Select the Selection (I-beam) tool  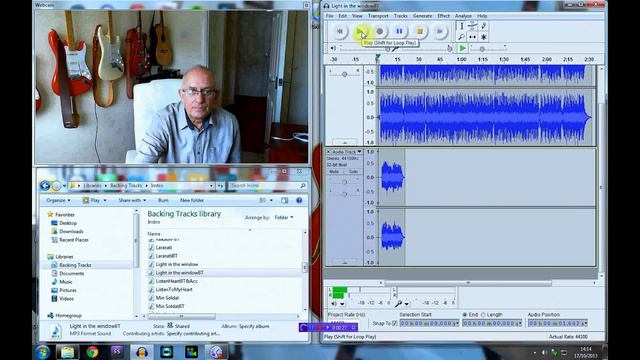462,26
